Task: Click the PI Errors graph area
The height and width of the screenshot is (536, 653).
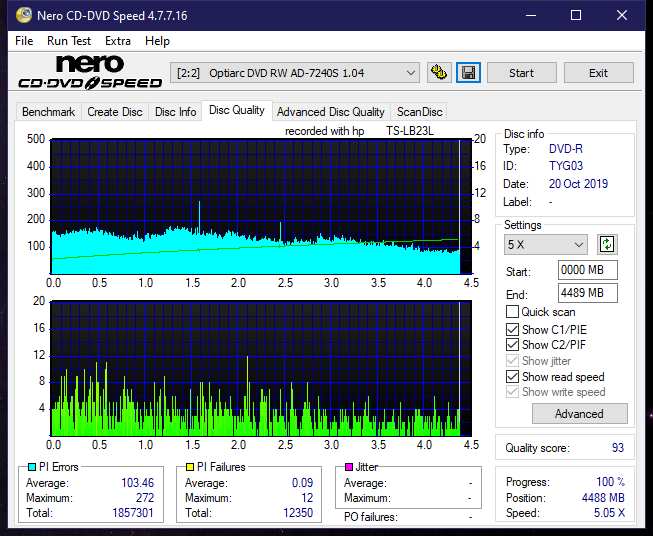Action: pyautogui.click(x=261, y=207)
